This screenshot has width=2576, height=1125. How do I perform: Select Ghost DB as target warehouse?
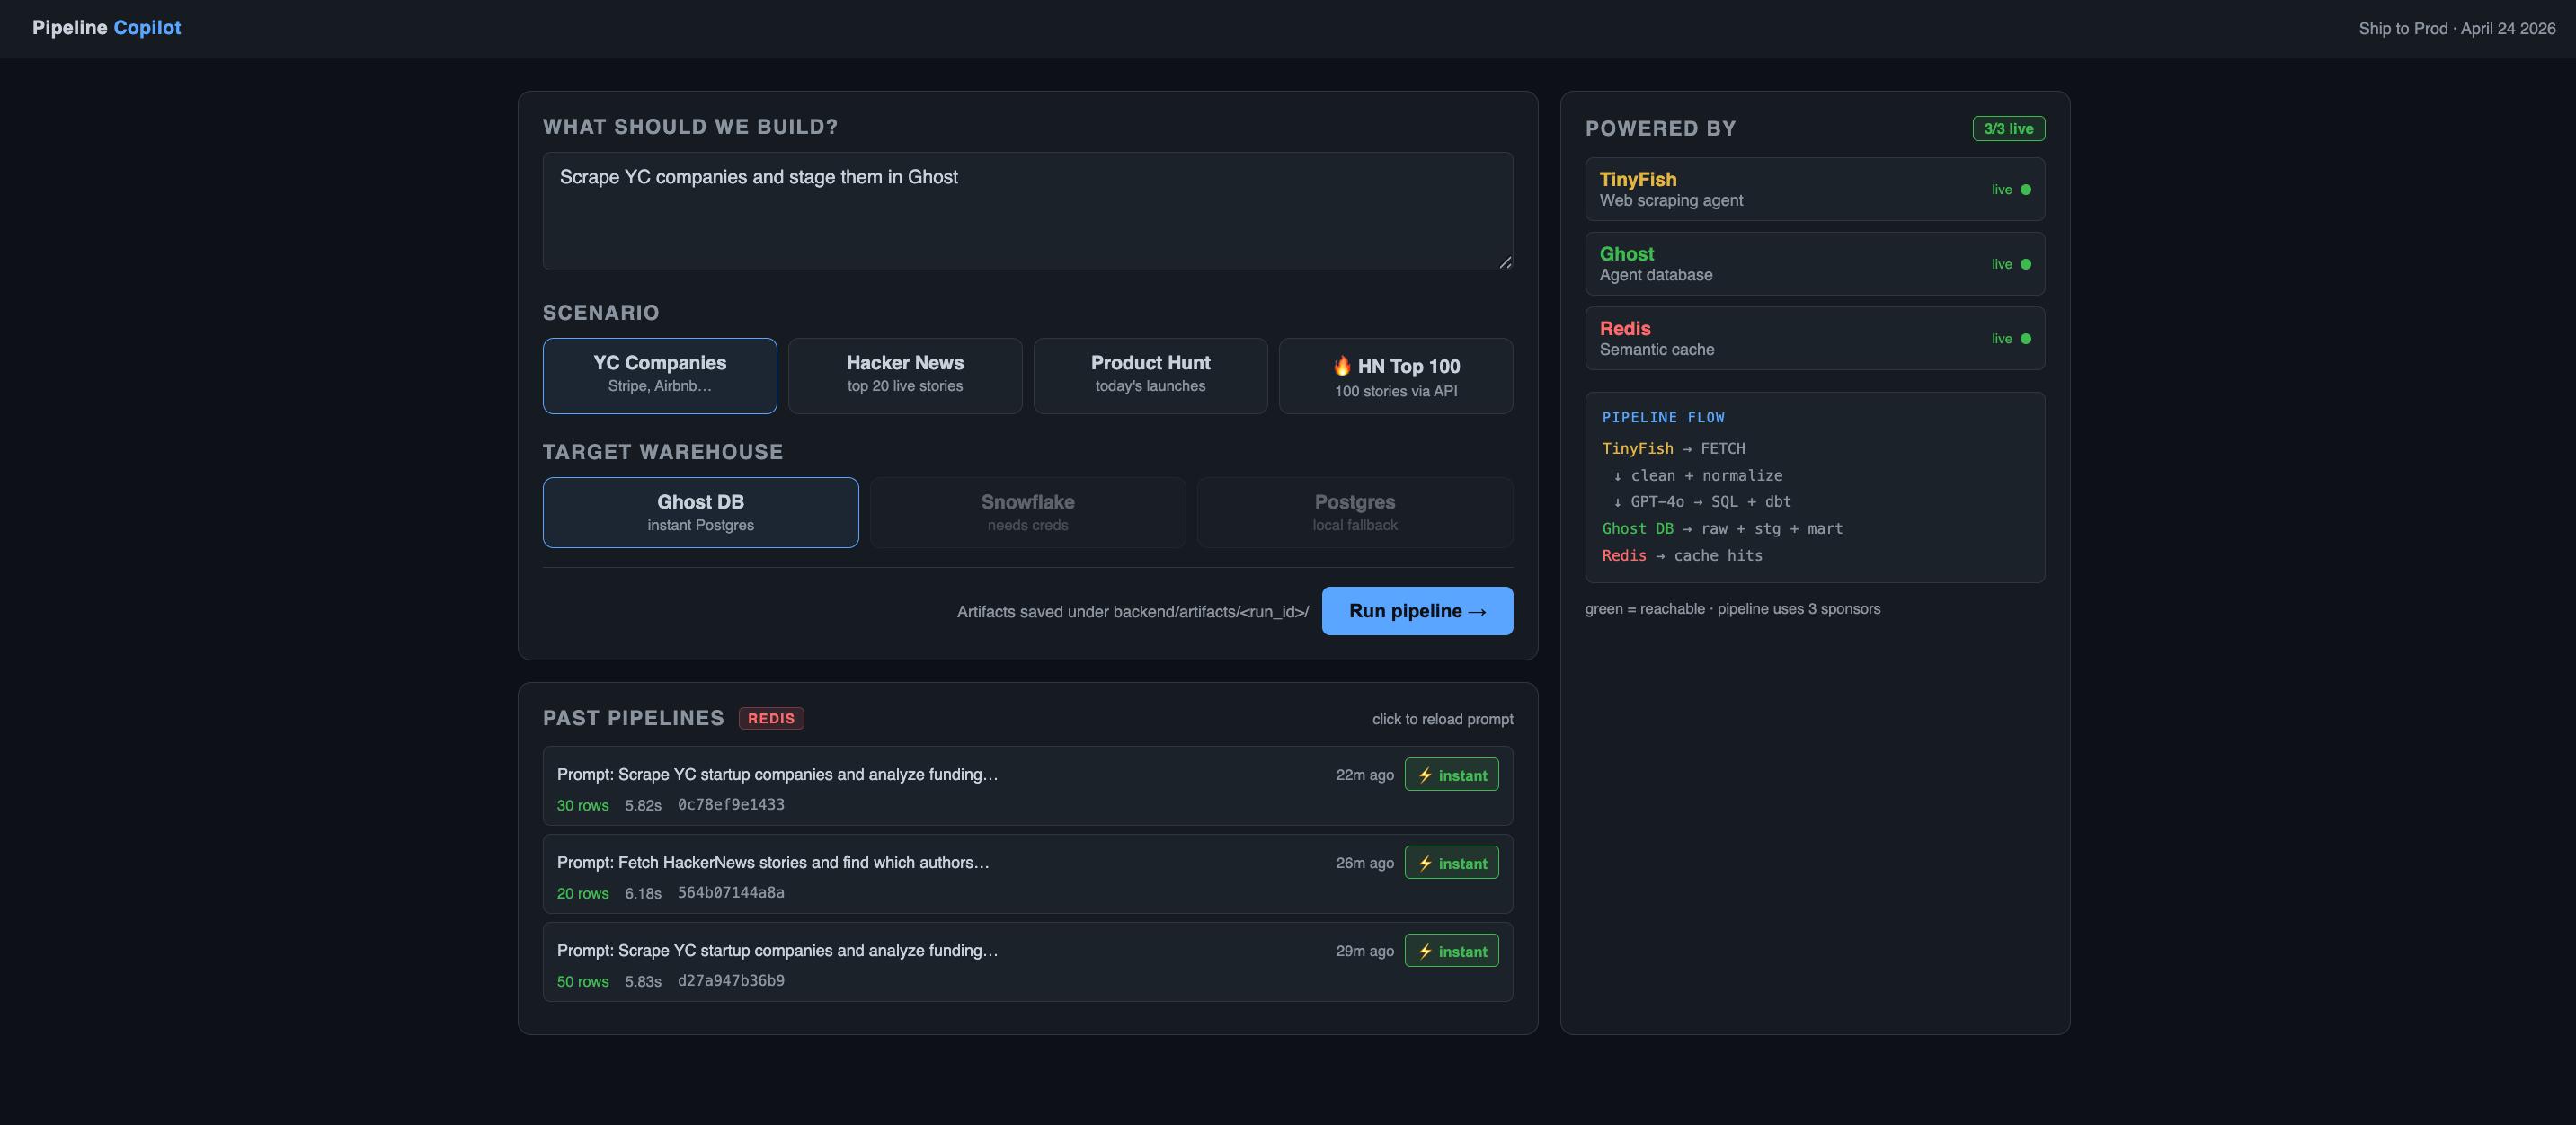click(700, 512)
